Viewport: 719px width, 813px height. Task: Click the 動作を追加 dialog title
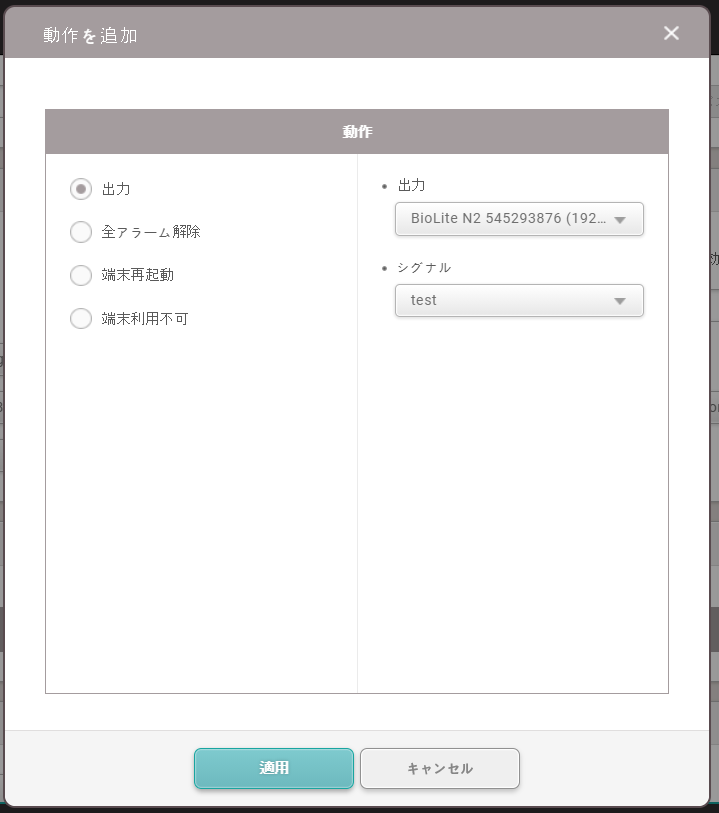(x=90, y=35)
